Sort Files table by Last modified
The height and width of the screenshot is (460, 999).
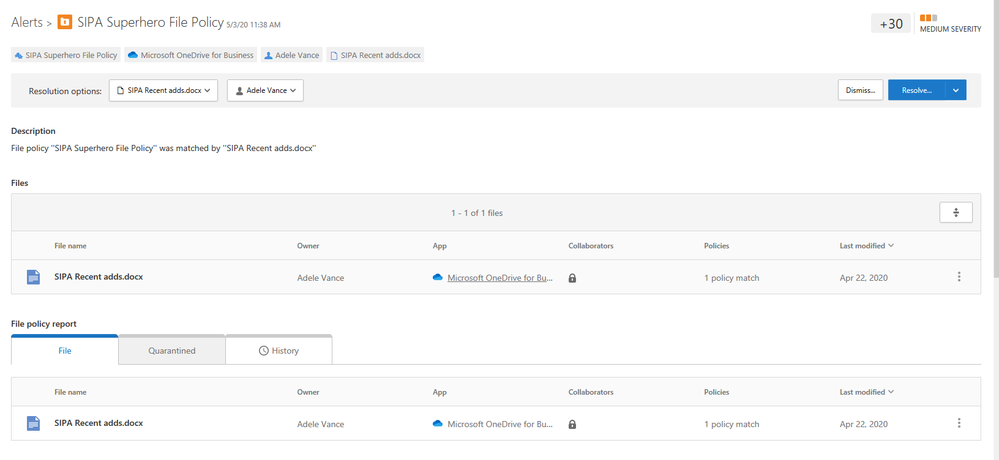pyautogui.click(x=866, y=246)
